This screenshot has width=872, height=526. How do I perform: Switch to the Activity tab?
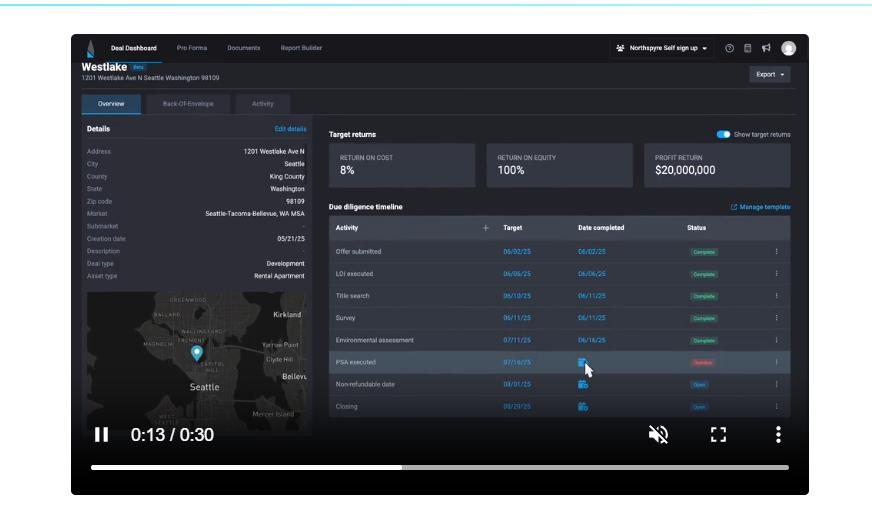262,104
